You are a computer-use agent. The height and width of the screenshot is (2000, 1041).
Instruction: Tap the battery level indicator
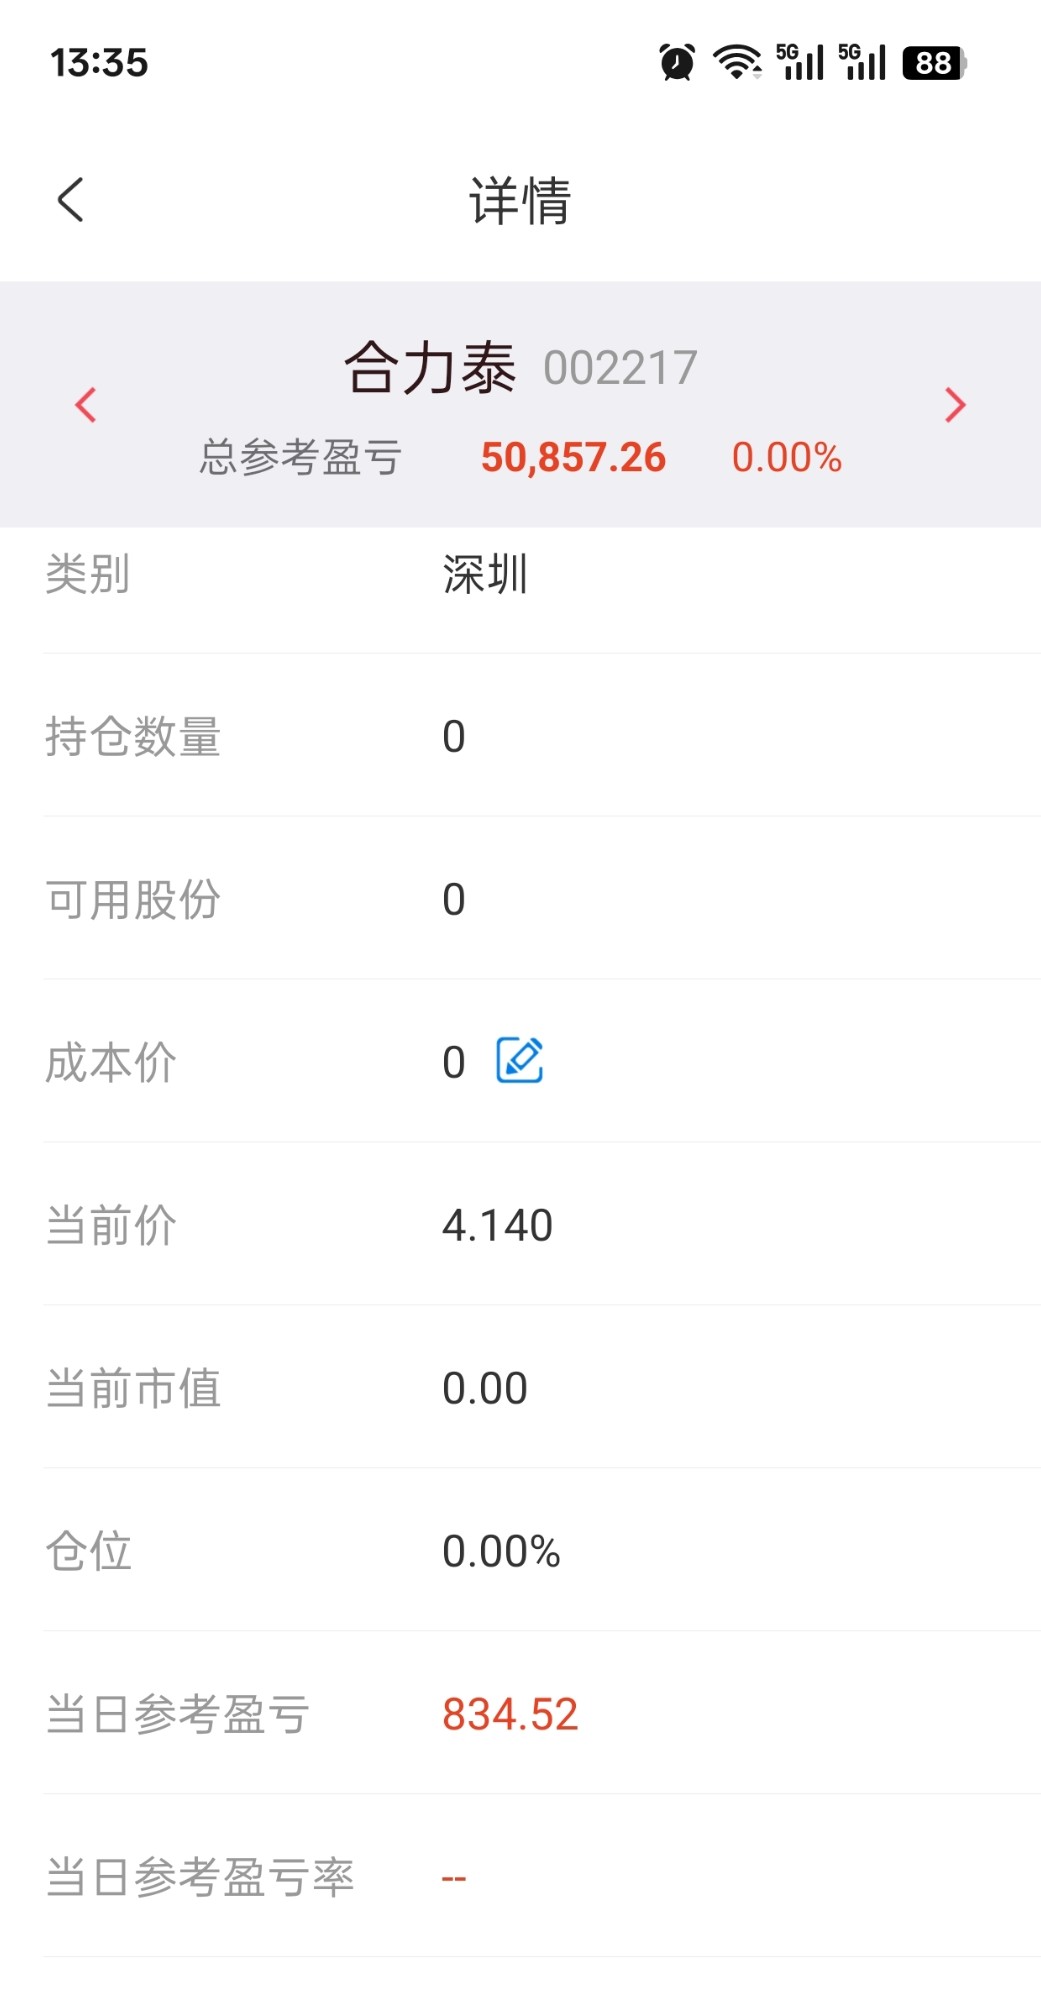(934, 63)
